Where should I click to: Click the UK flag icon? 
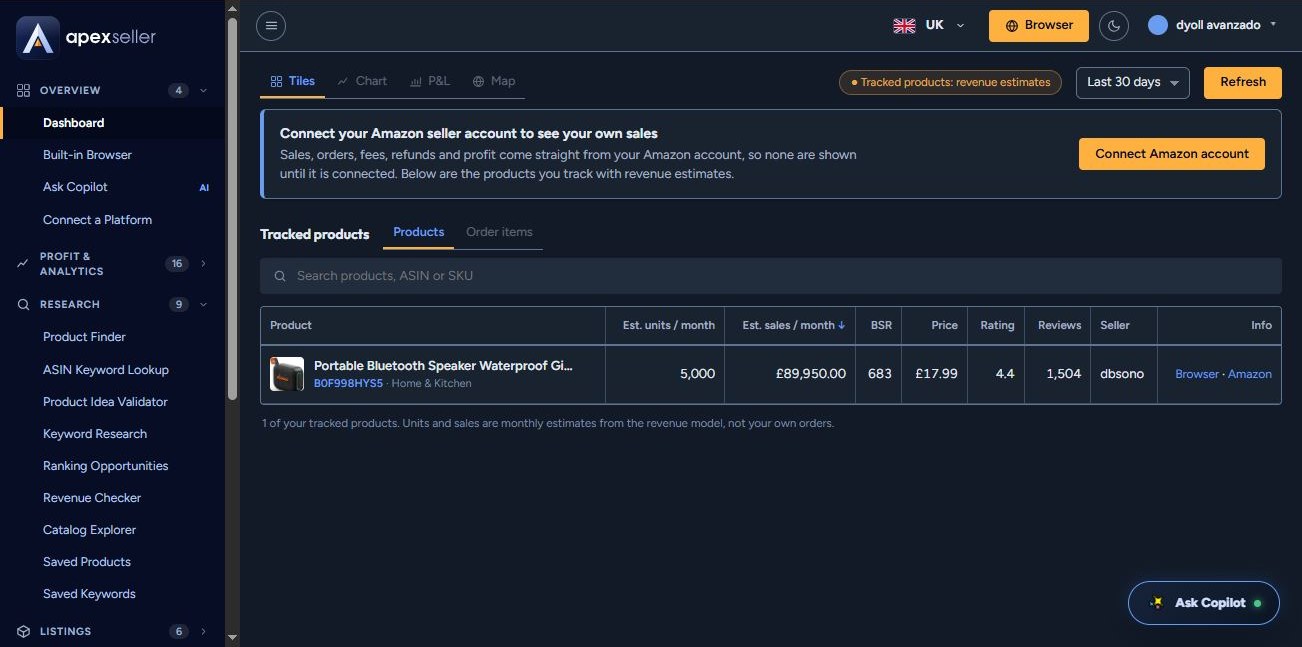click(x=904, y=26)
